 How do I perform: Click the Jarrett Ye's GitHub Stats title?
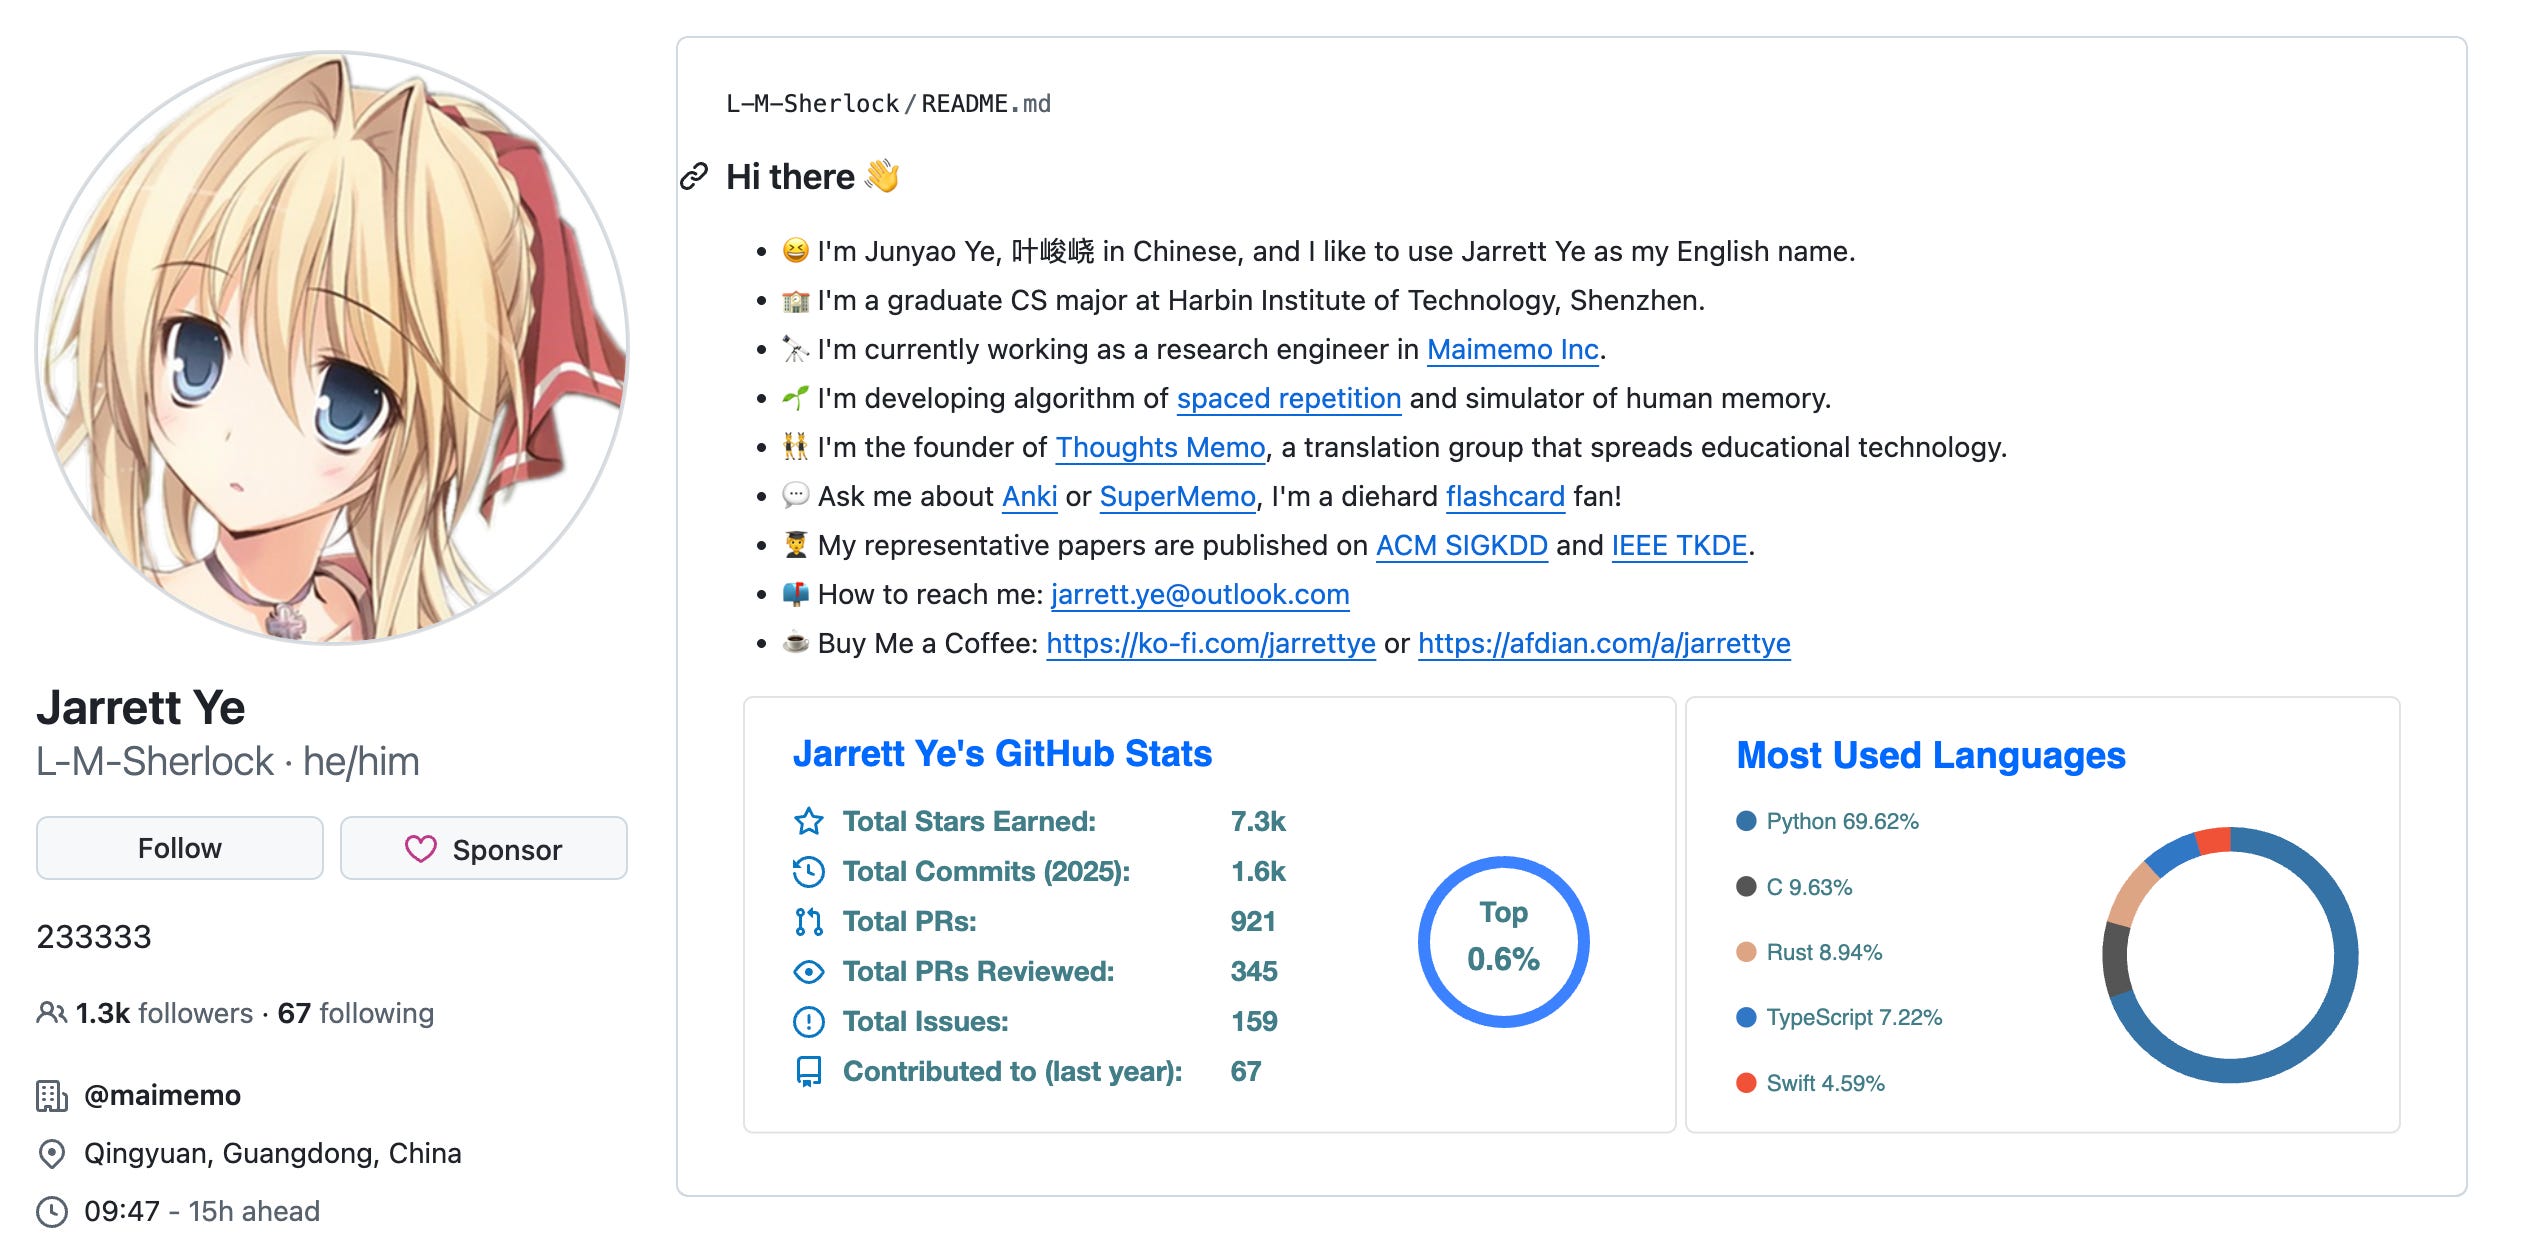tap(1002, 754)
